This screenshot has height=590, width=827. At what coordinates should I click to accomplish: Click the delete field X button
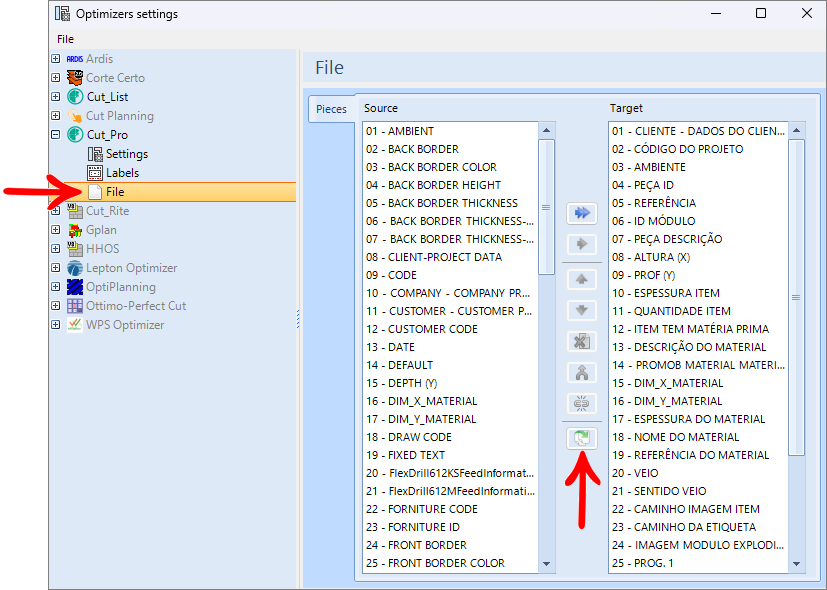click(x=582, y=342)
